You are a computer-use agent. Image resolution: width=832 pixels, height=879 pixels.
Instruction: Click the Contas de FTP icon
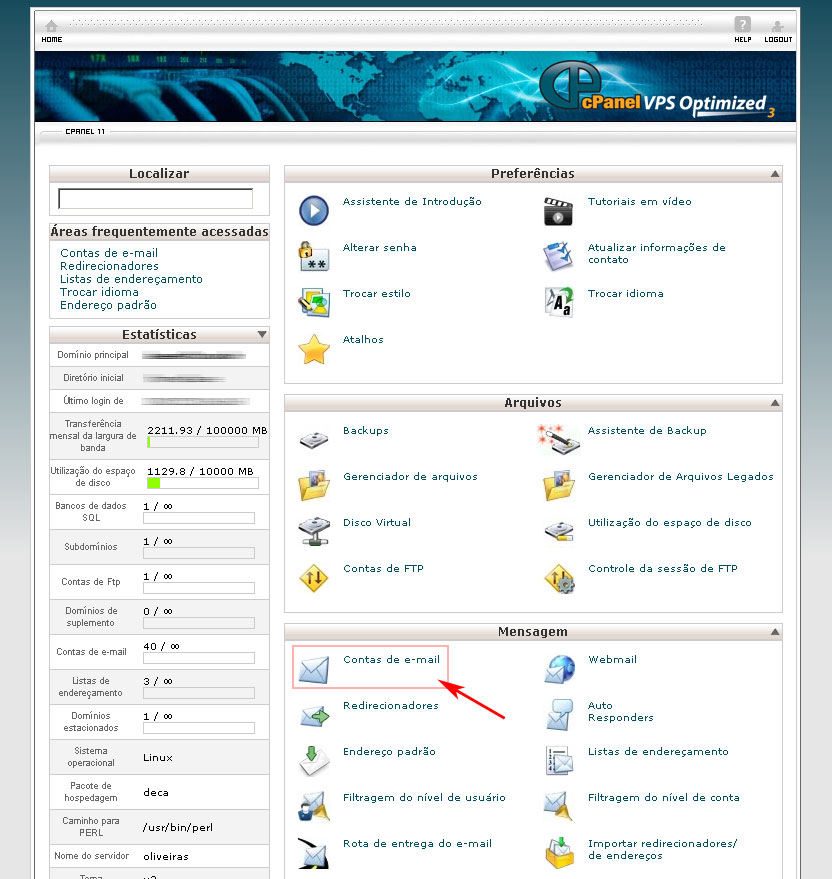click(314, 578)
